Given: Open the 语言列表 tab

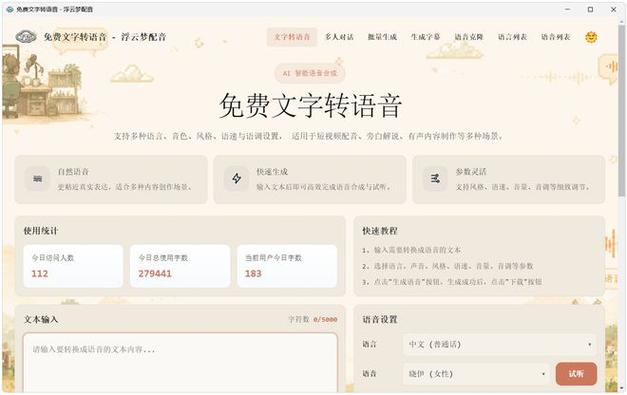Looking at the screenshot, I should click(x=512, y=37).
